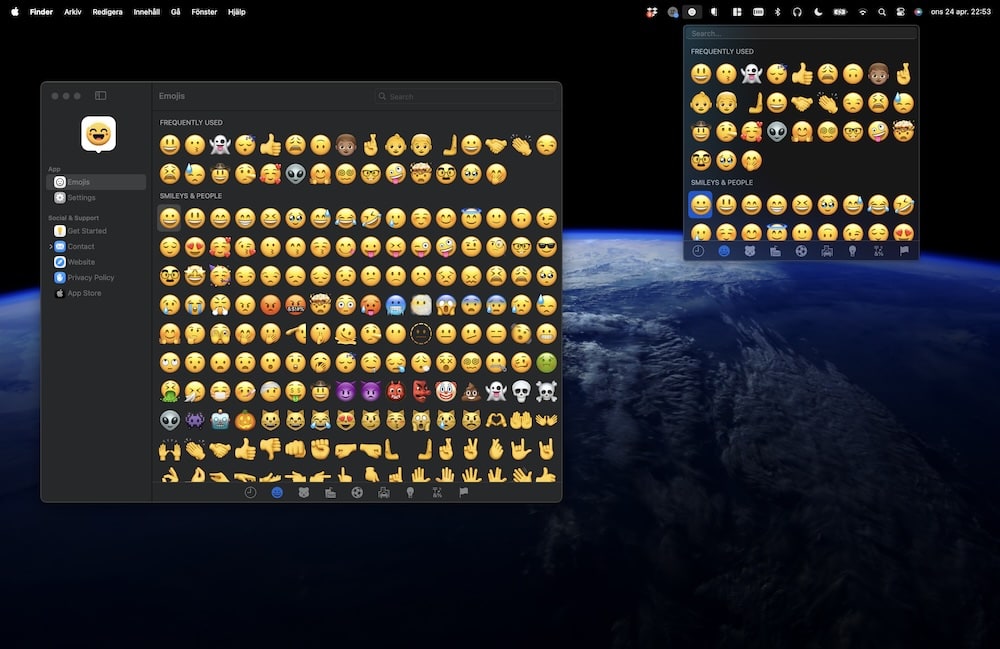Pick the green nauseated face emoji

[547, 363]
